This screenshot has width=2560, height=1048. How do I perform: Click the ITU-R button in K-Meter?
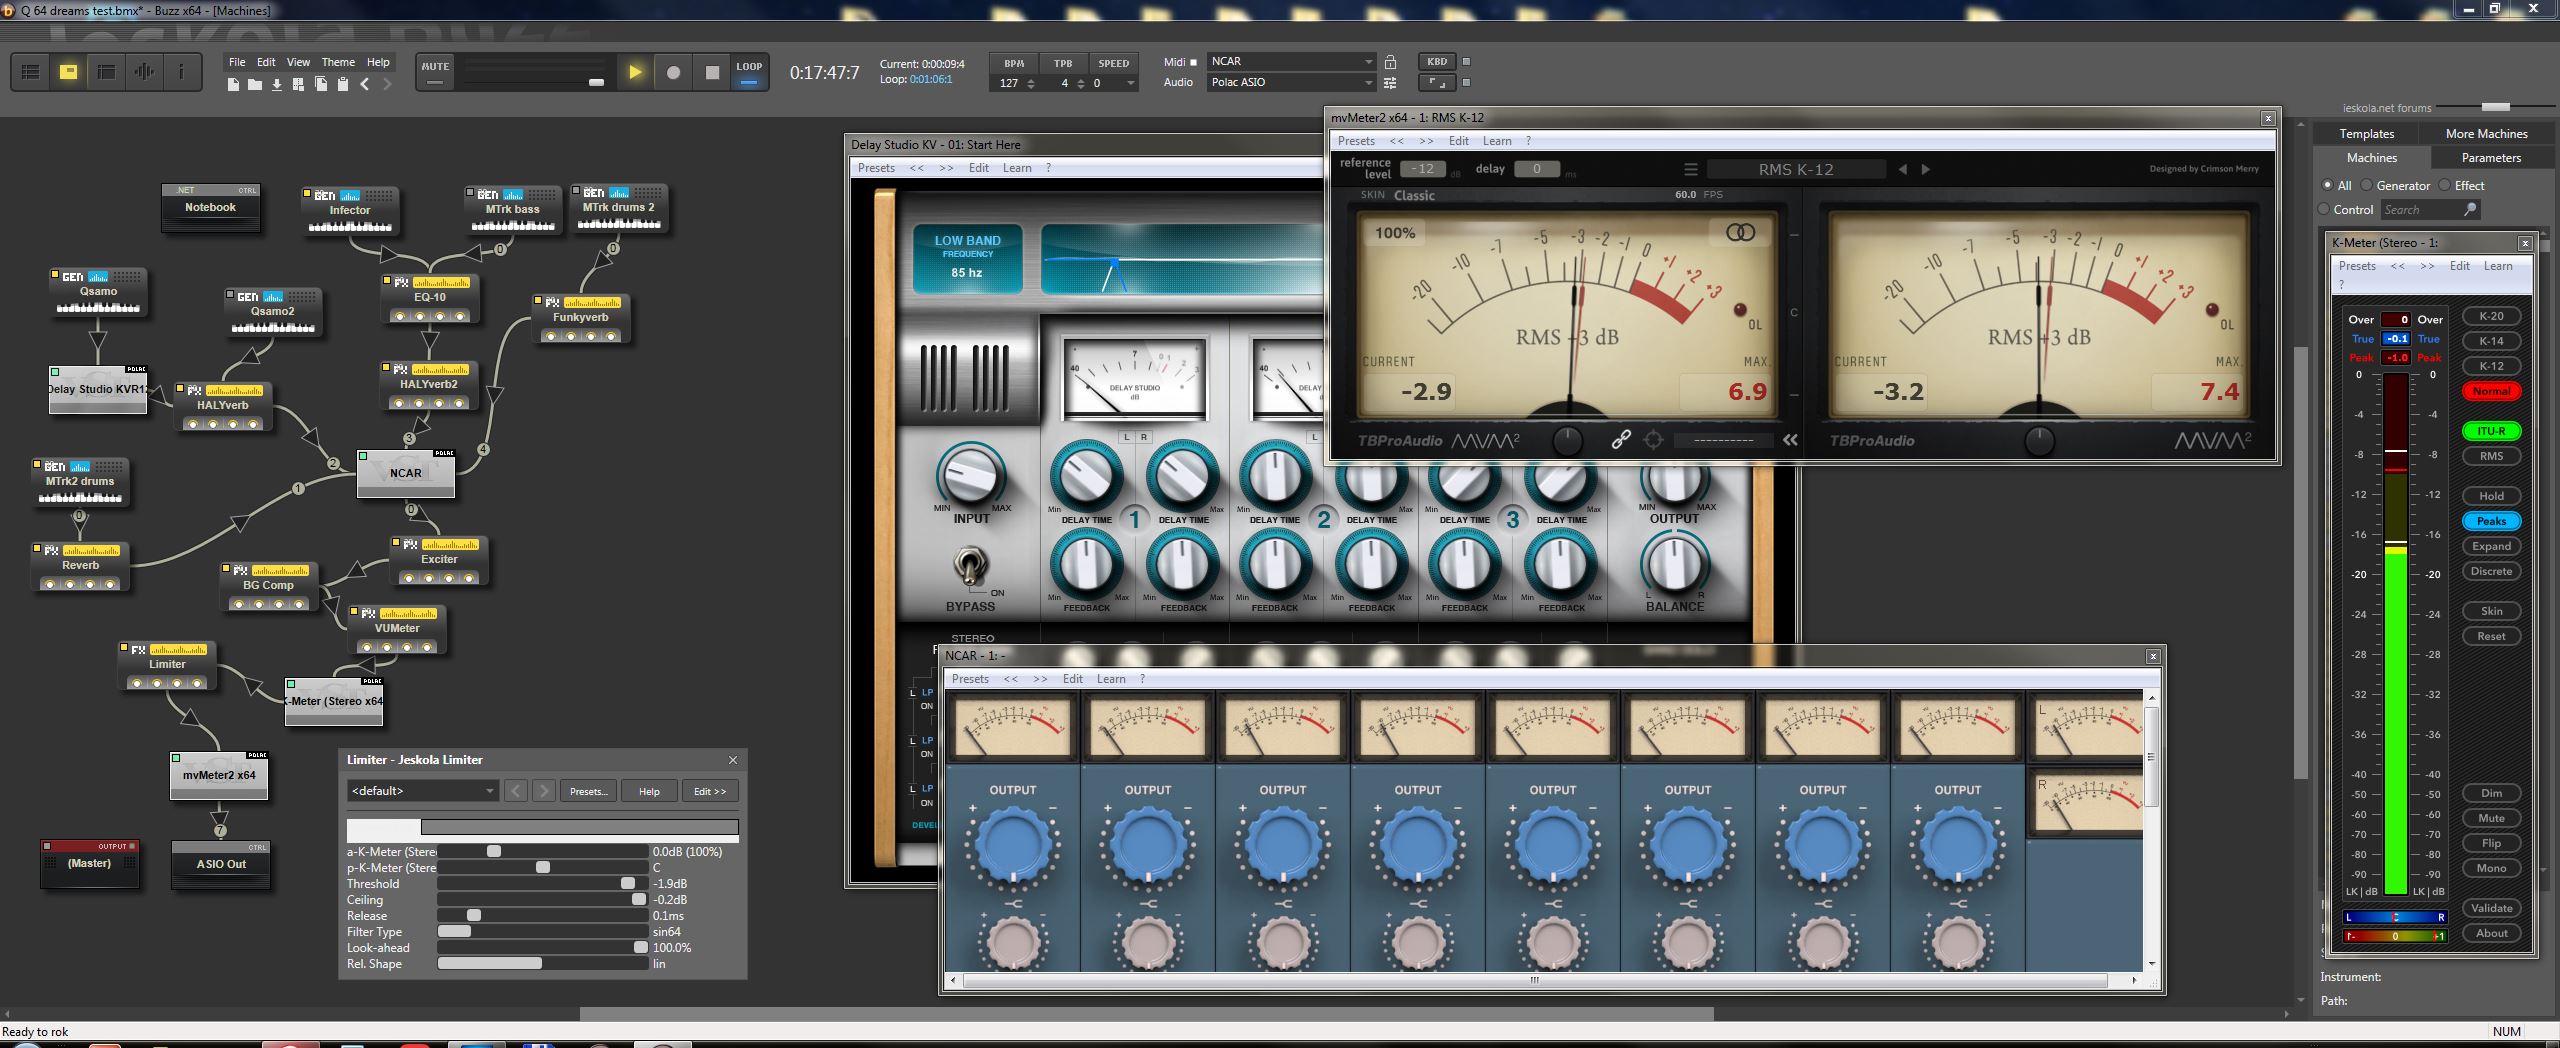pyautogui.click(x=2491, y=431)
